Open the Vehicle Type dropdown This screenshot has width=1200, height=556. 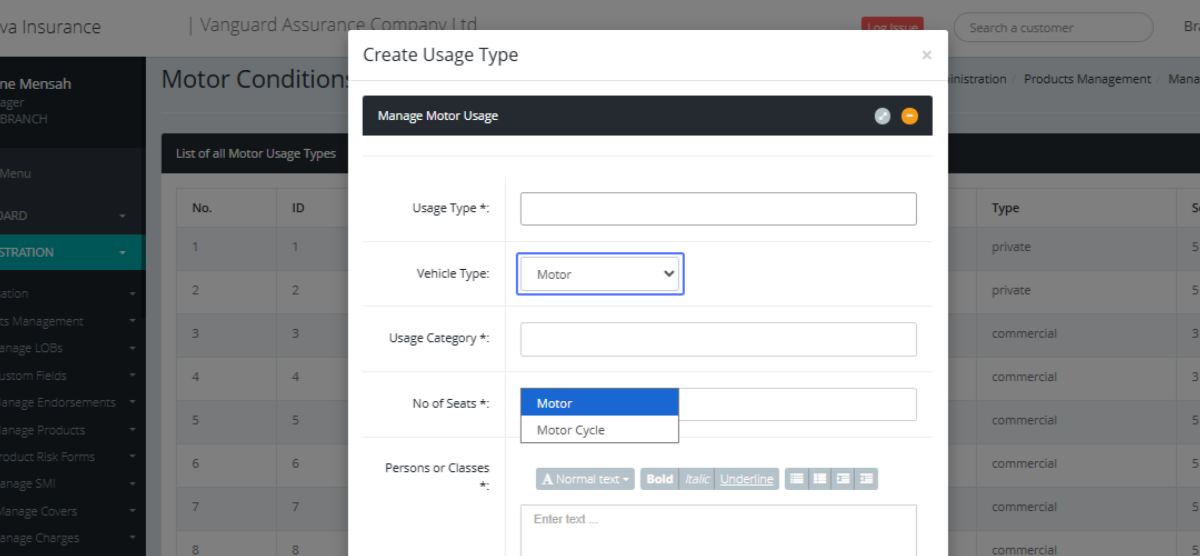click(600, 274)
